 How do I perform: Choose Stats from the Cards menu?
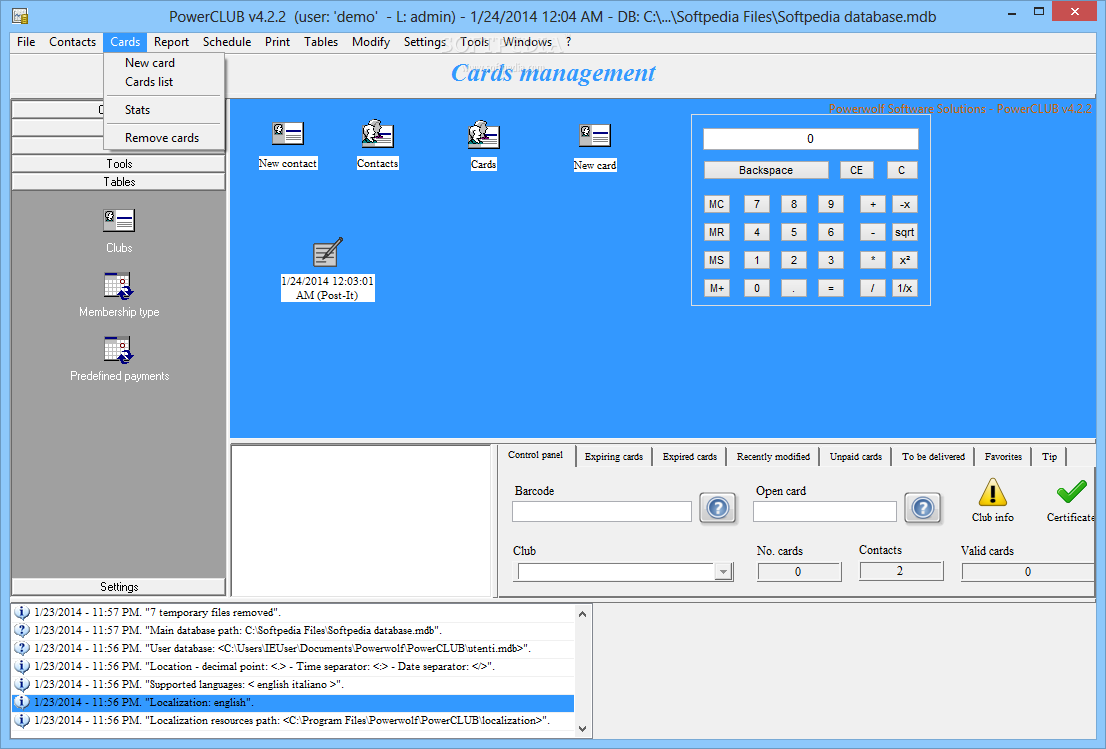[x=138, y=110]
